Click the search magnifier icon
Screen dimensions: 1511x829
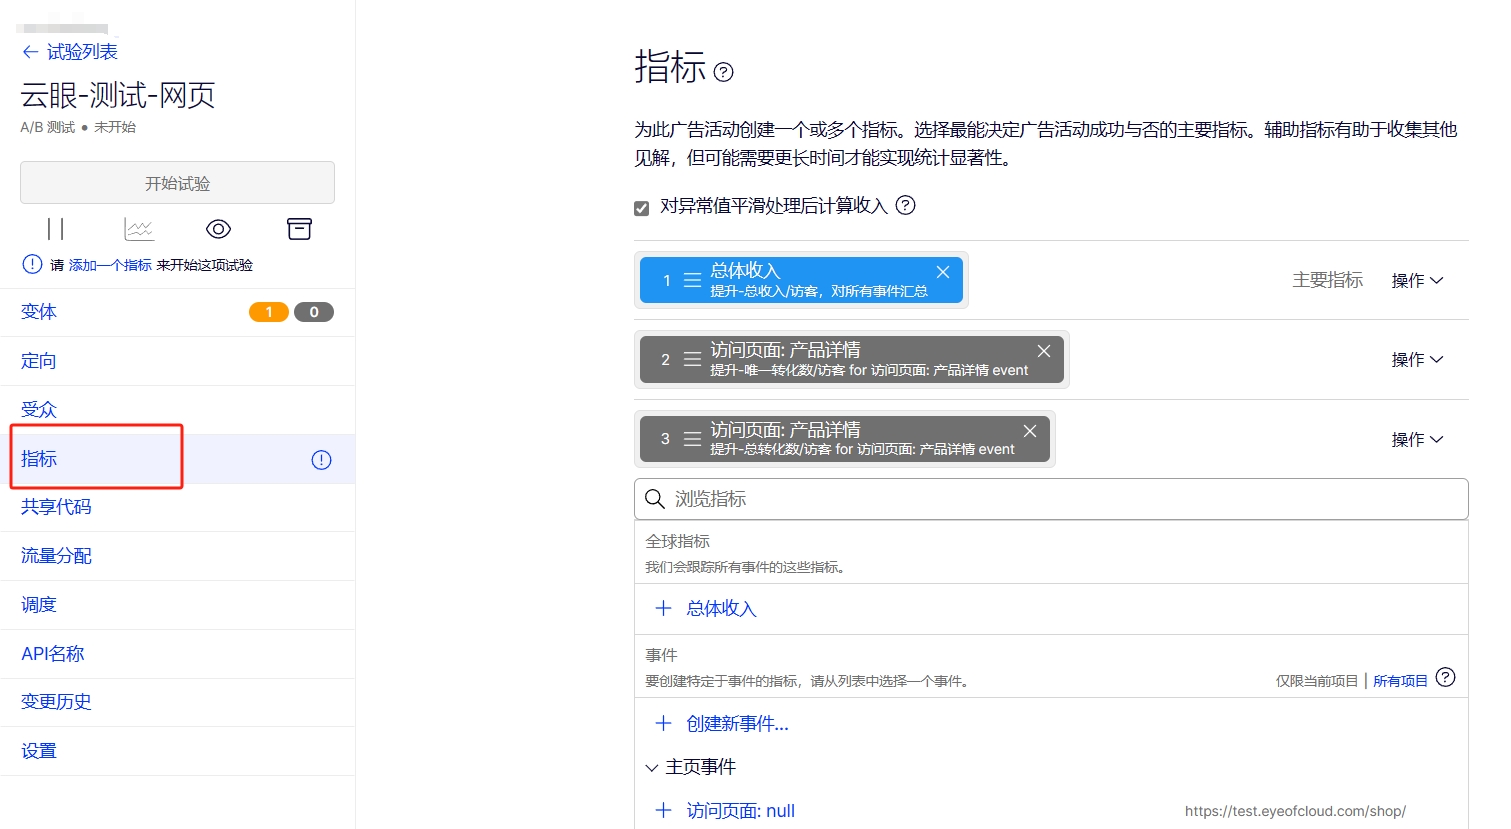[x=655, y=499]
